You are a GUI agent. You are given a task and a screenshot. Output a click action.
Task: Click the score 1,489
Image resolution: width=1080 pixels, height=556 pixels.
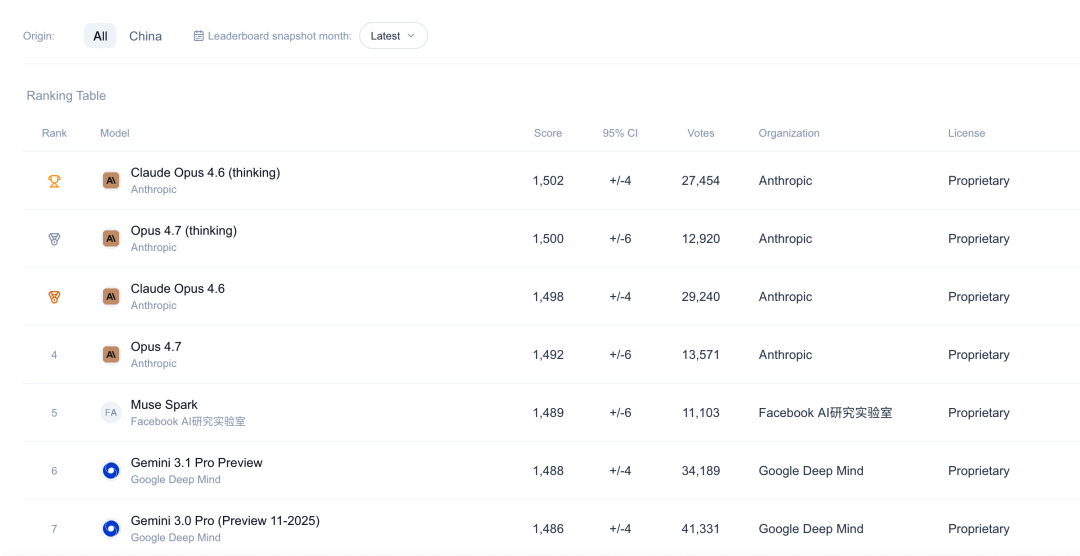coord(548,413)
